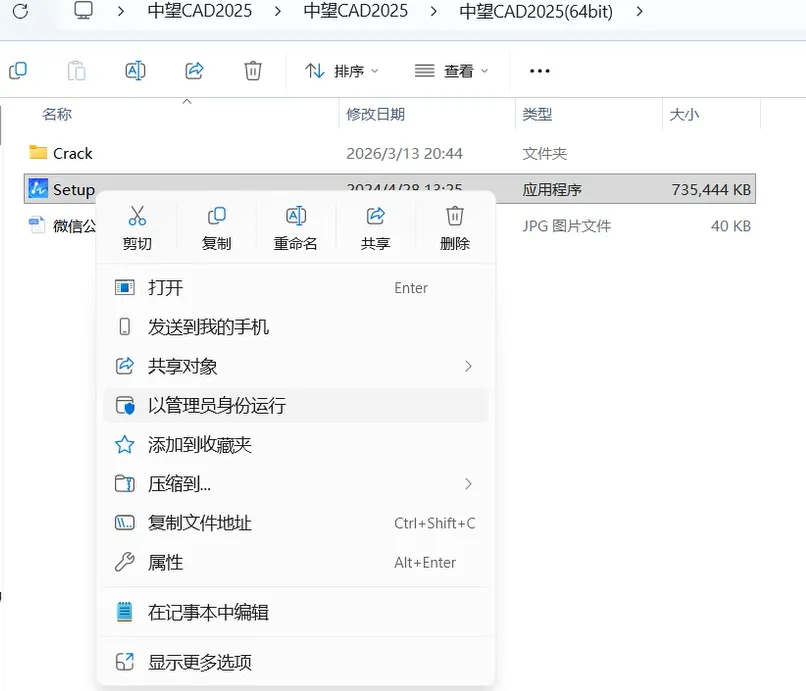Select 打开 from context menu
806x691 pixels.
tap(296, 287)
